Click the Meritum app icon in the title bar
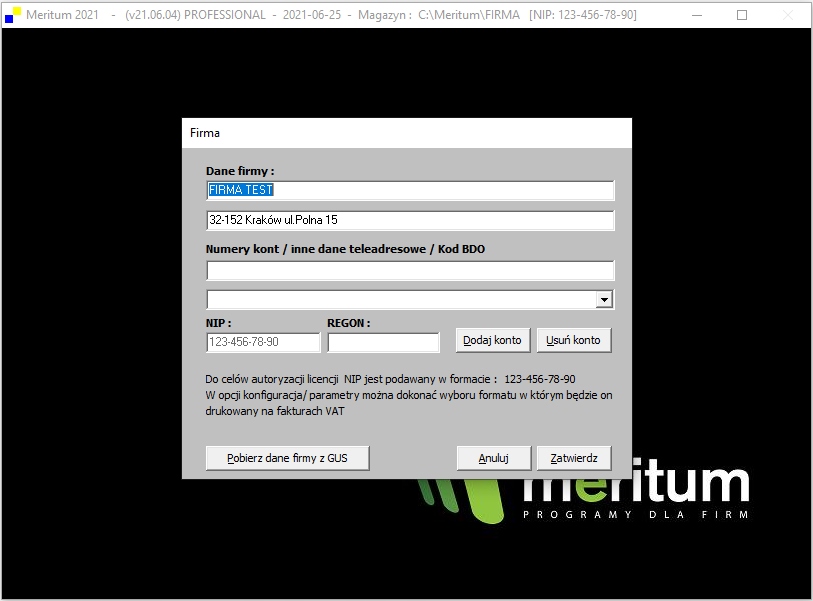This screenshot has height=601, width=813. (13, 15)
